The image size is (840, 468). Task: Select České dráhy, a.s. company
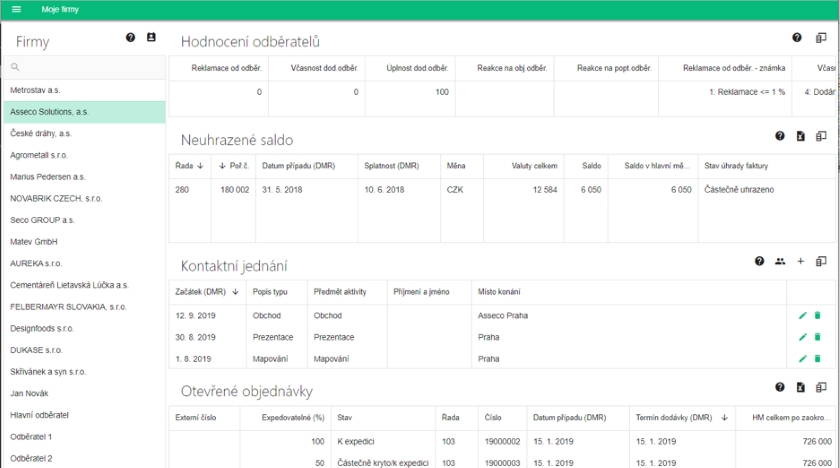pyautogui.click(x=85, y=133)
